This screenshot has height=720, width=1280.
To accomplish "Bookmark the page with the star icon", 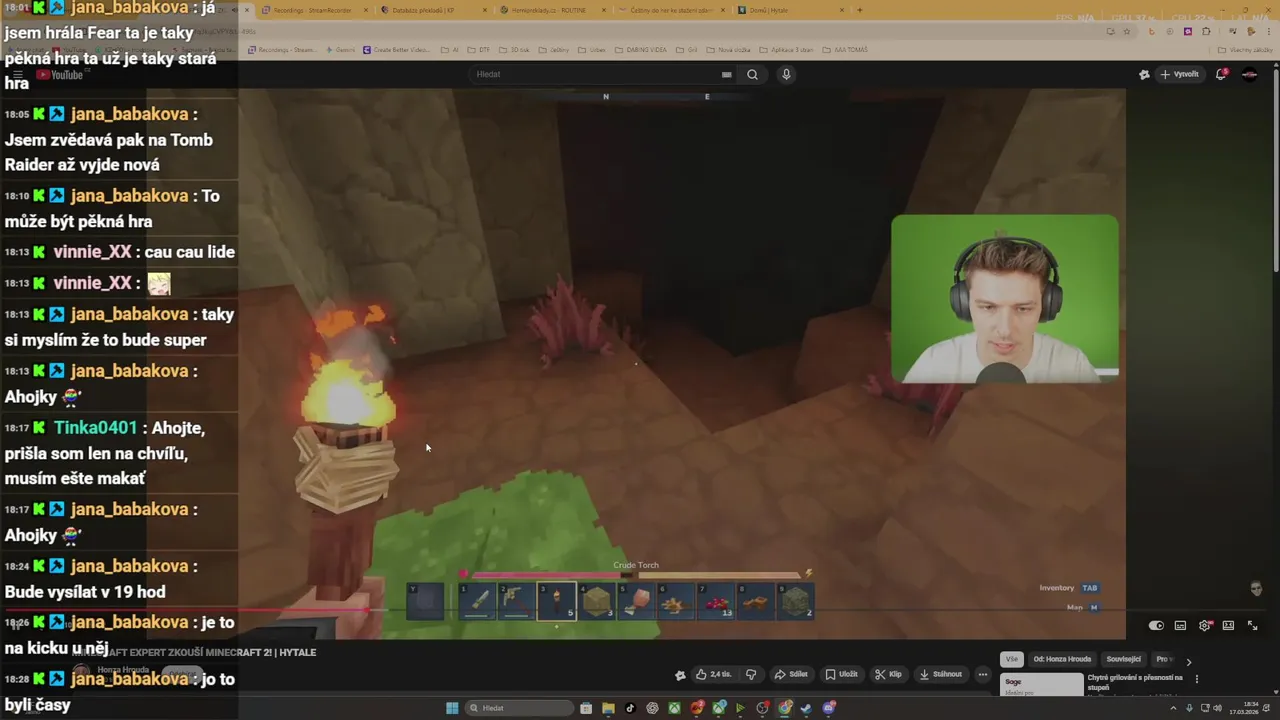I will coord(1126,31).
